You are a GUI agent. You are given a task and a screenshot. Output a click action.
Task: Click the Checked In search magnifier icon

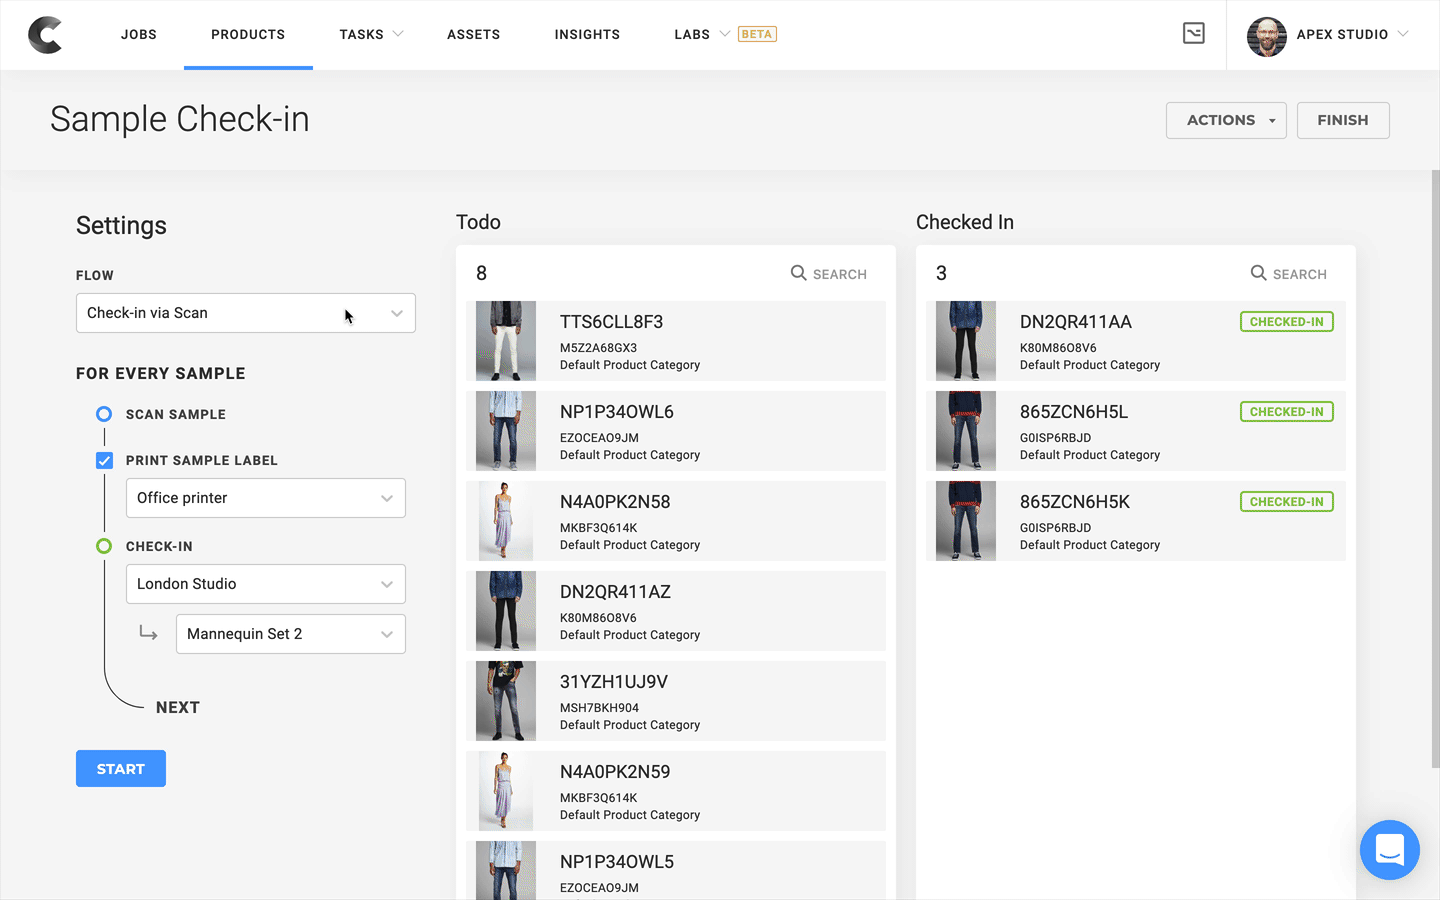click(x=1258, y=273)
